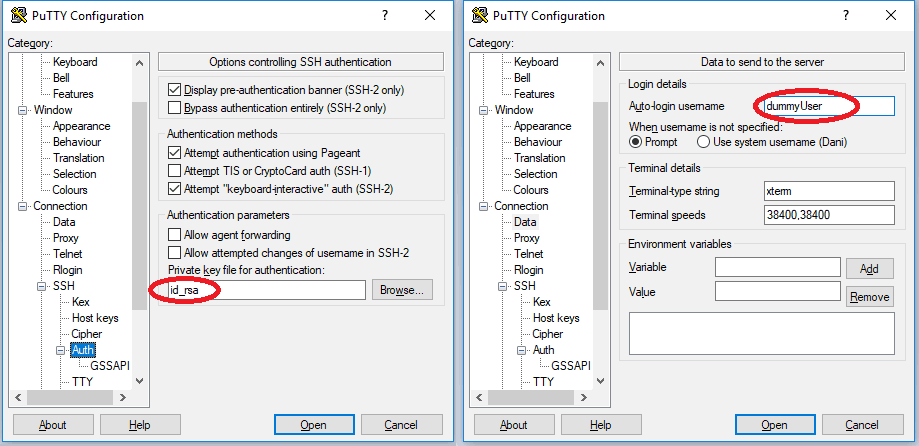Click environment Variable name field
Image resolution: width=919 pixels, height=446 pixels.
click(x=778, y=267)
